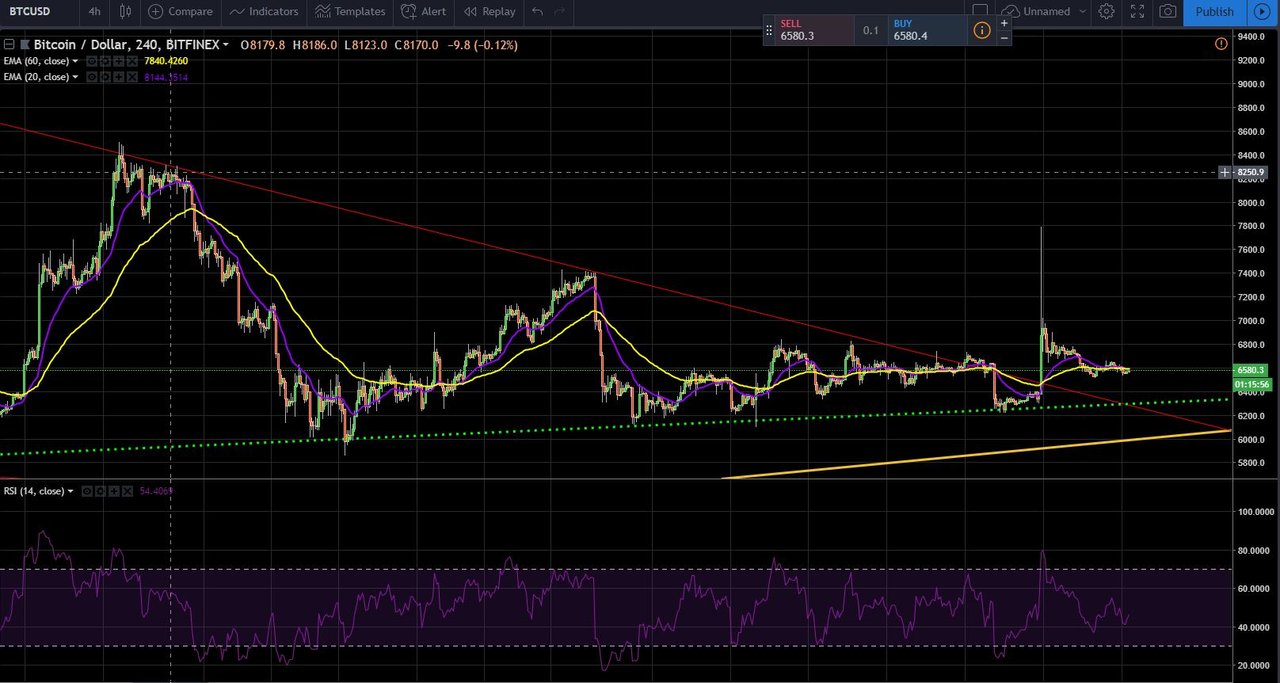Collapse the Bitcoin / Dollar legend box
1280x683 pixels.
(8, 45)
